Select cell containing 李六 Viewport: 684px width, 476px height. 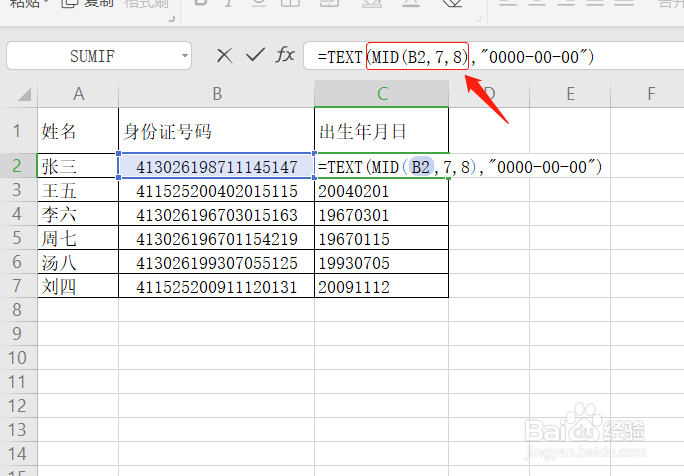(78, 214)
